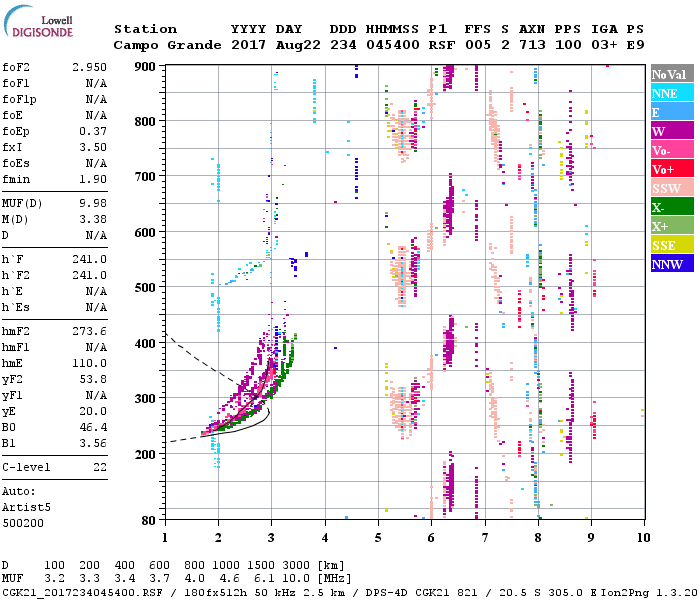Viewport: 700px width, 600px height.
Task: Choose the red Vo+ legend swatch
Action: [x=672, y=169]
